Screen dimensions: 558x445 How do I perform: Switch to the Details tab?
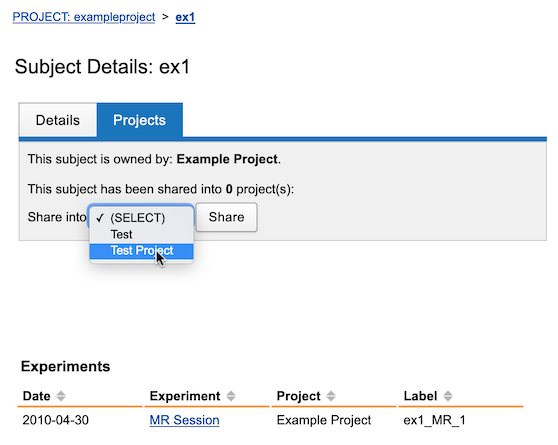58,120
